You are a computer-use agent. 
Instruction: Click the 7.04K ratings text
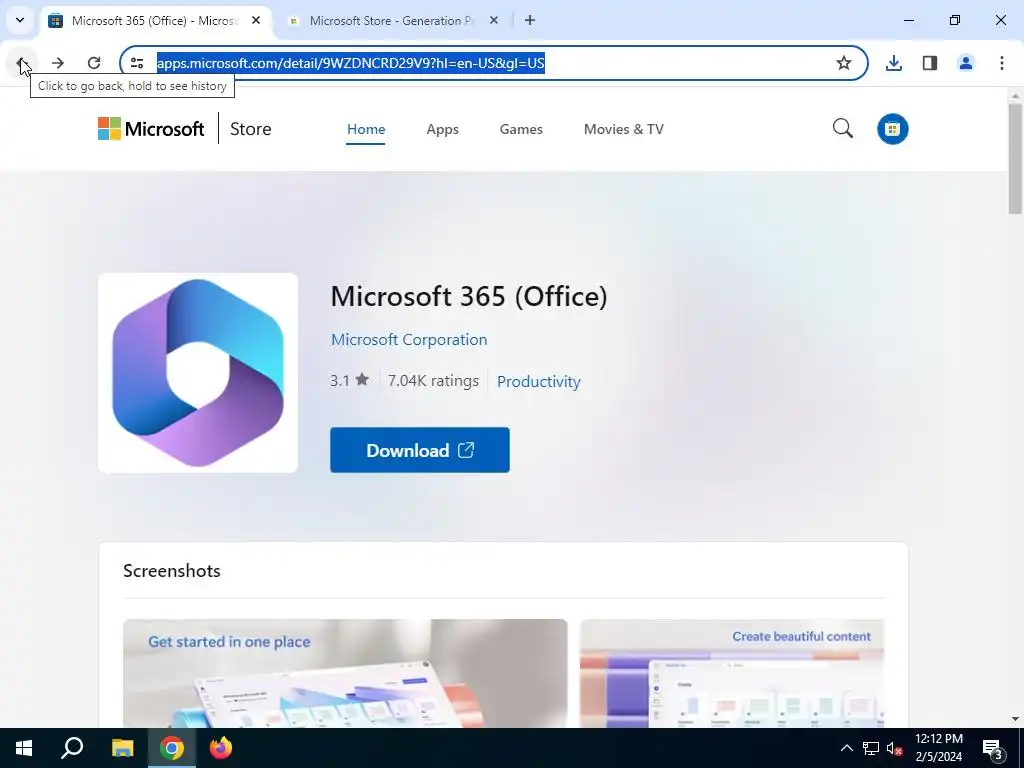[433, 381]
